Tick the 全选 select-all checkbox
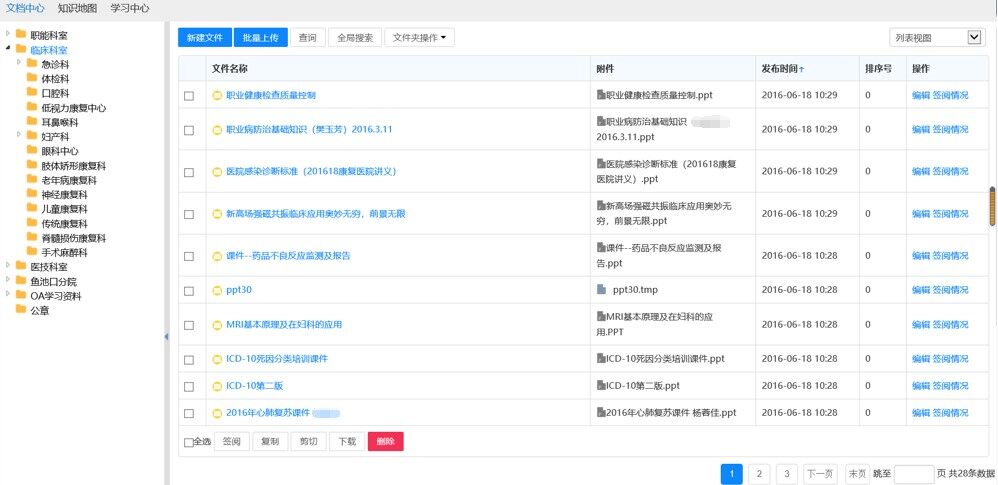Image resolution: width=998 pixels, height=485 pixels. (189, 442)
